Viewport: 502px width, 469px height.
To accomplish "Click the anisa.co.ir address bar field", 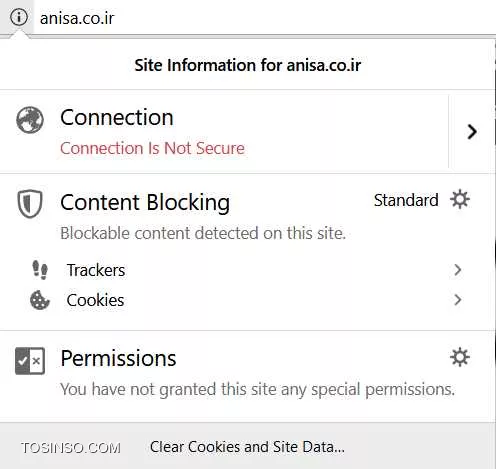I will tap(265, 17).
